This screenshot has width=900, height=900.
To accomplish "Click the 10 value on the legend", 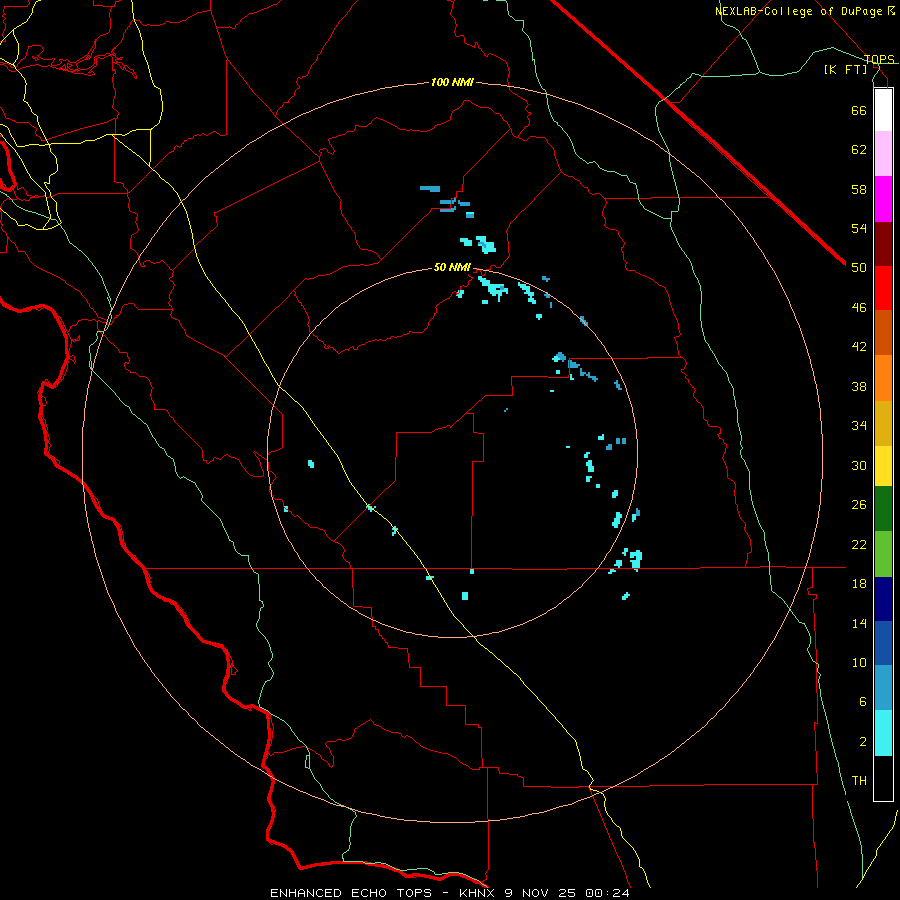I will pos(859,662).
